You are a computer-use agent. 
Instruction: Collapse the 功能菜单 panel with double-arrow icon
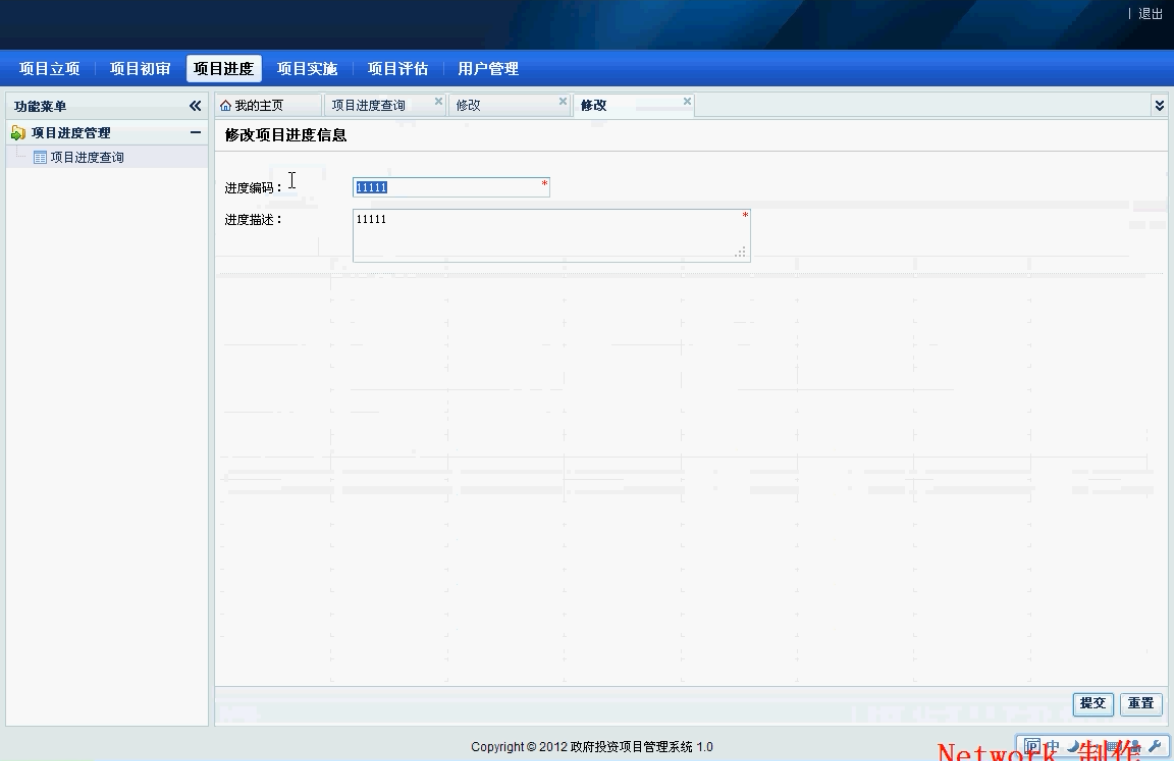(195, 106)
